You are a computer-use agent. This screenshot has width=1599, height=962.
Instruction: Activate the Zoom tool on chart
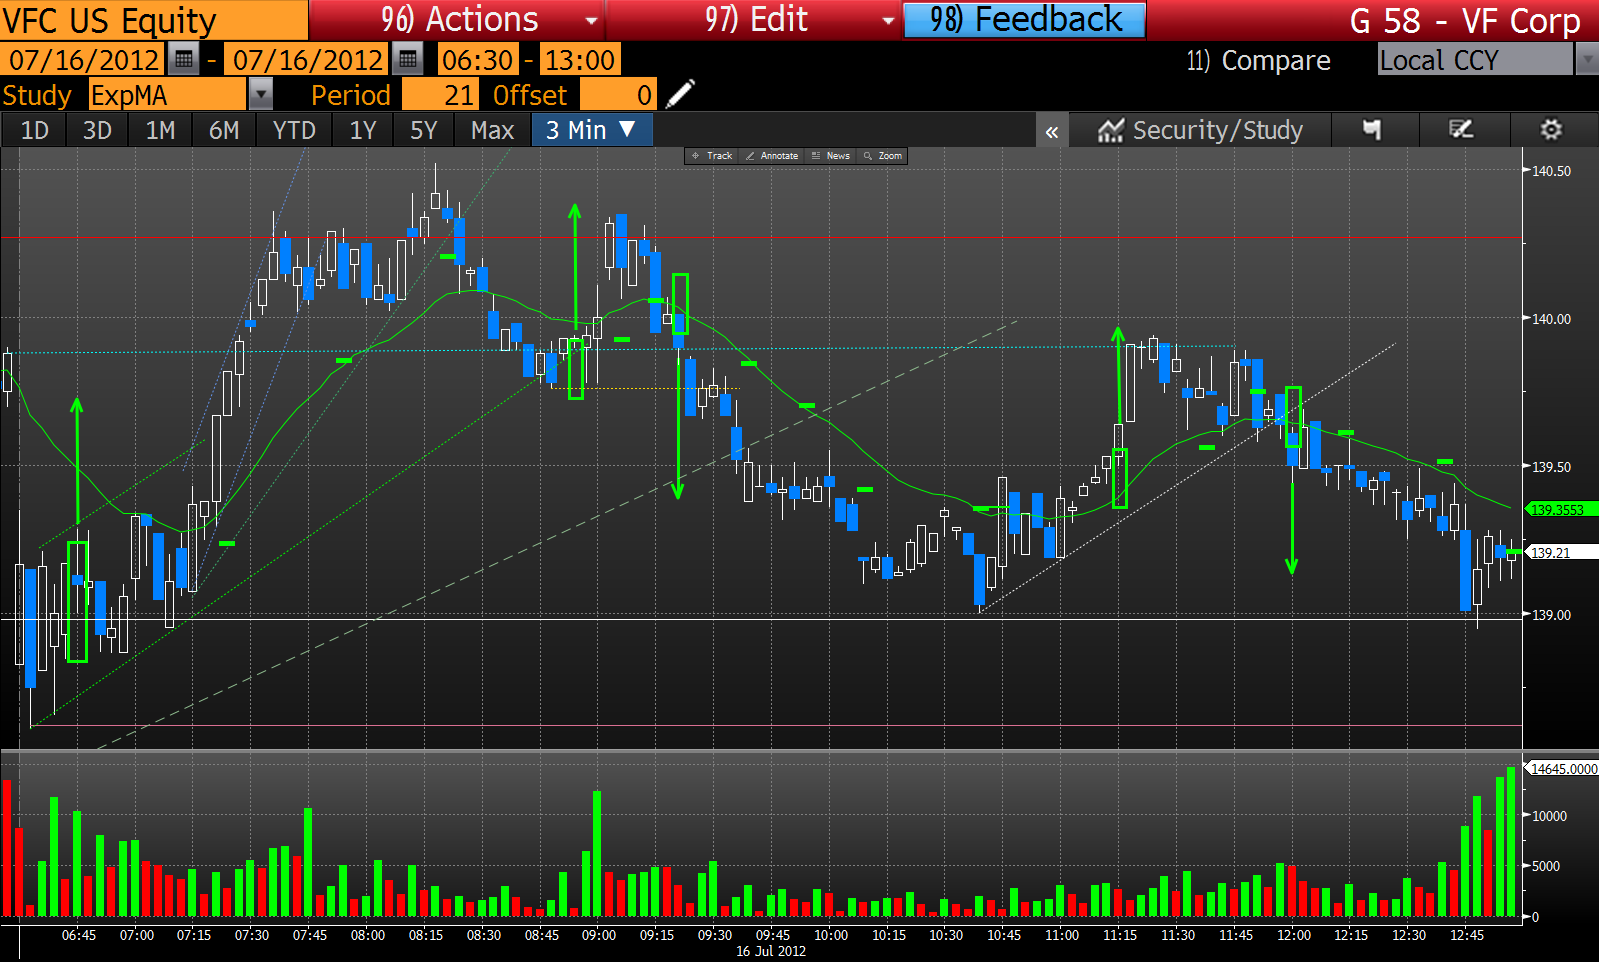pos(883,156)
